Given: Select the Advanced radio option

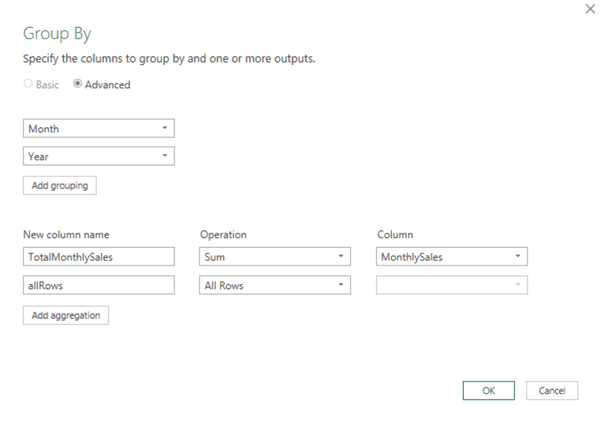Looking at the screenshot, I should pyautogui.click(x=78, y=85).
